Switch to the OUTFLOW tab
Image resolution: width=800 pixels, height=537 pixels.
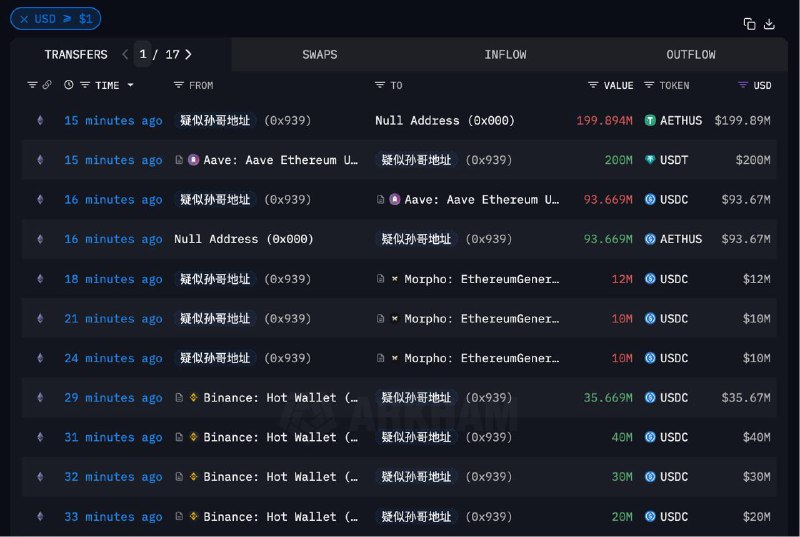tap(690, 55)
